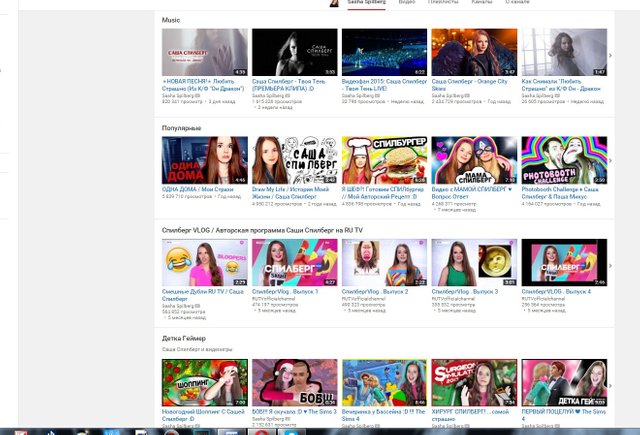Click the Draw My Life / История Моей Жизни title
Image resolution: width=640 pixels, height=435 pixels.
(x=290, y=193)
